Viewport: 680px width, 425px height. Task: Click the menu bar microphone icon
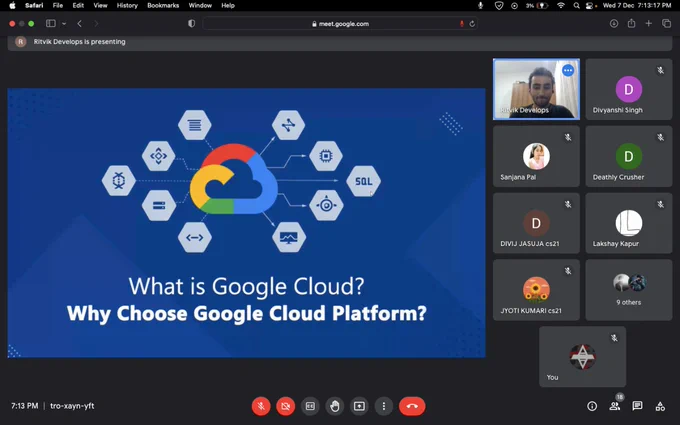(480, 6)
